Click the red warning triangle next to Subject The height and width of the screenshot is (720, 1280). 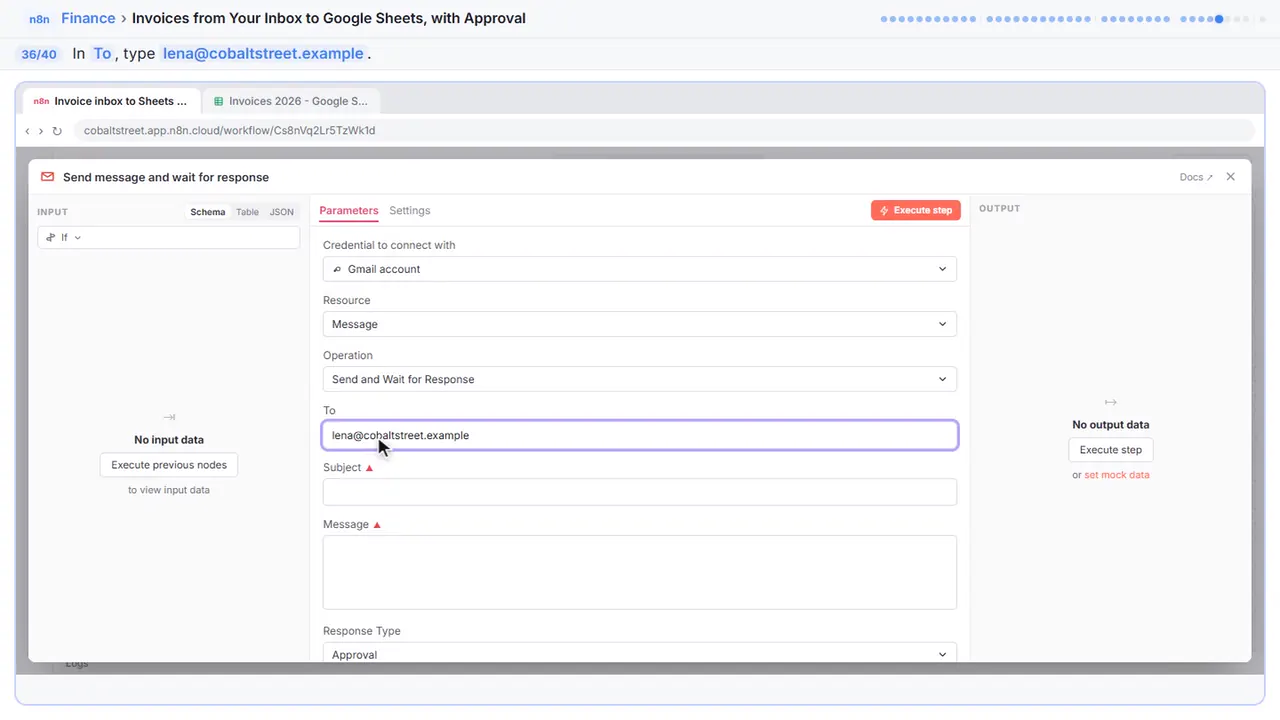point(369,468)
